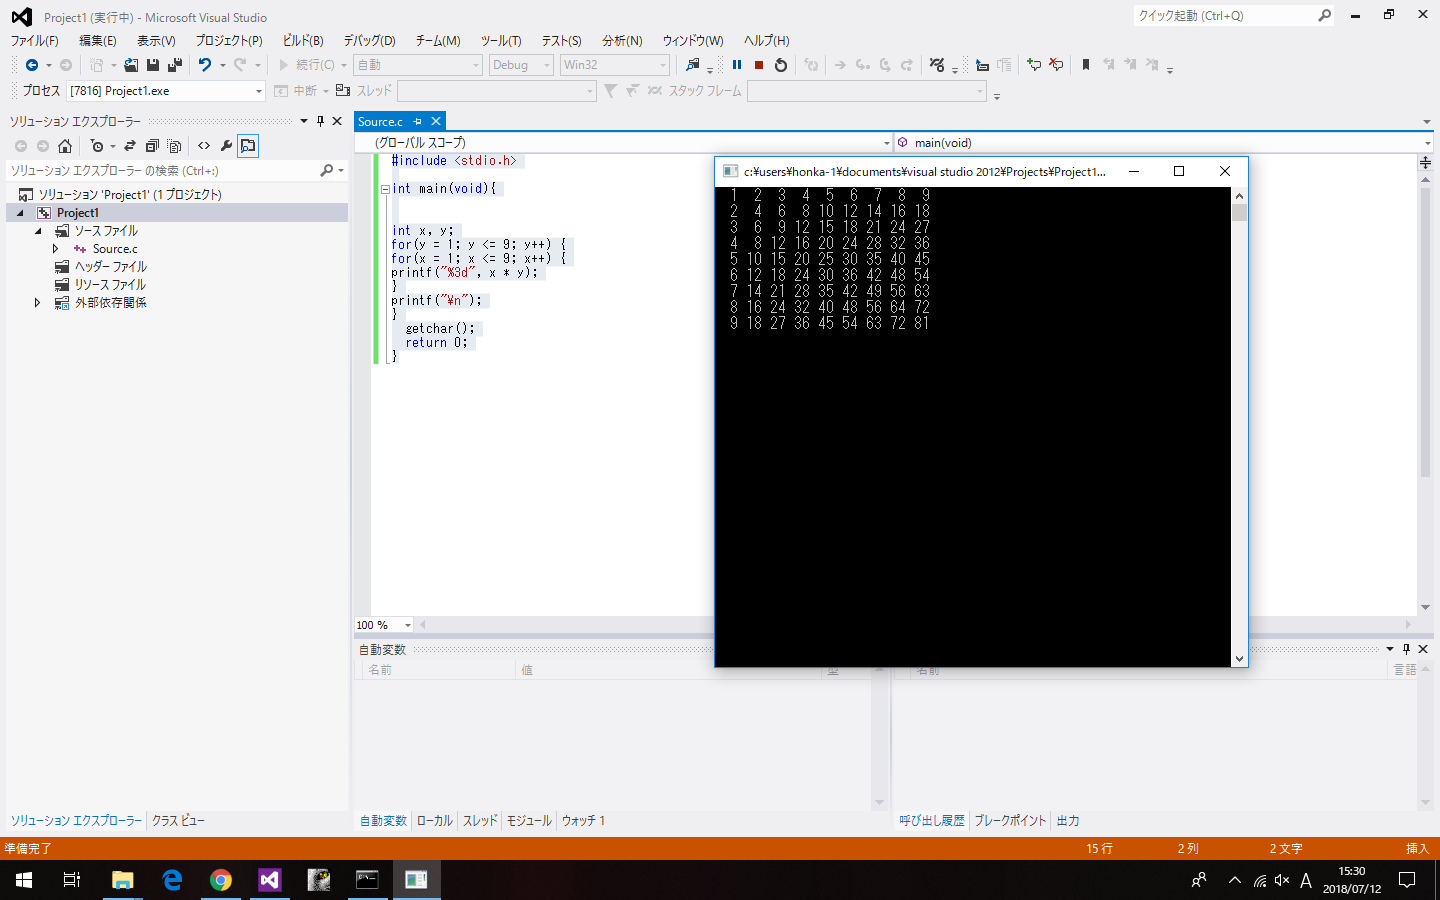Viewport: 1440px width, 900px height.
Task: Open the ヘルプ(H) menu
Action: pyautogui.click(x=767, y=41)
